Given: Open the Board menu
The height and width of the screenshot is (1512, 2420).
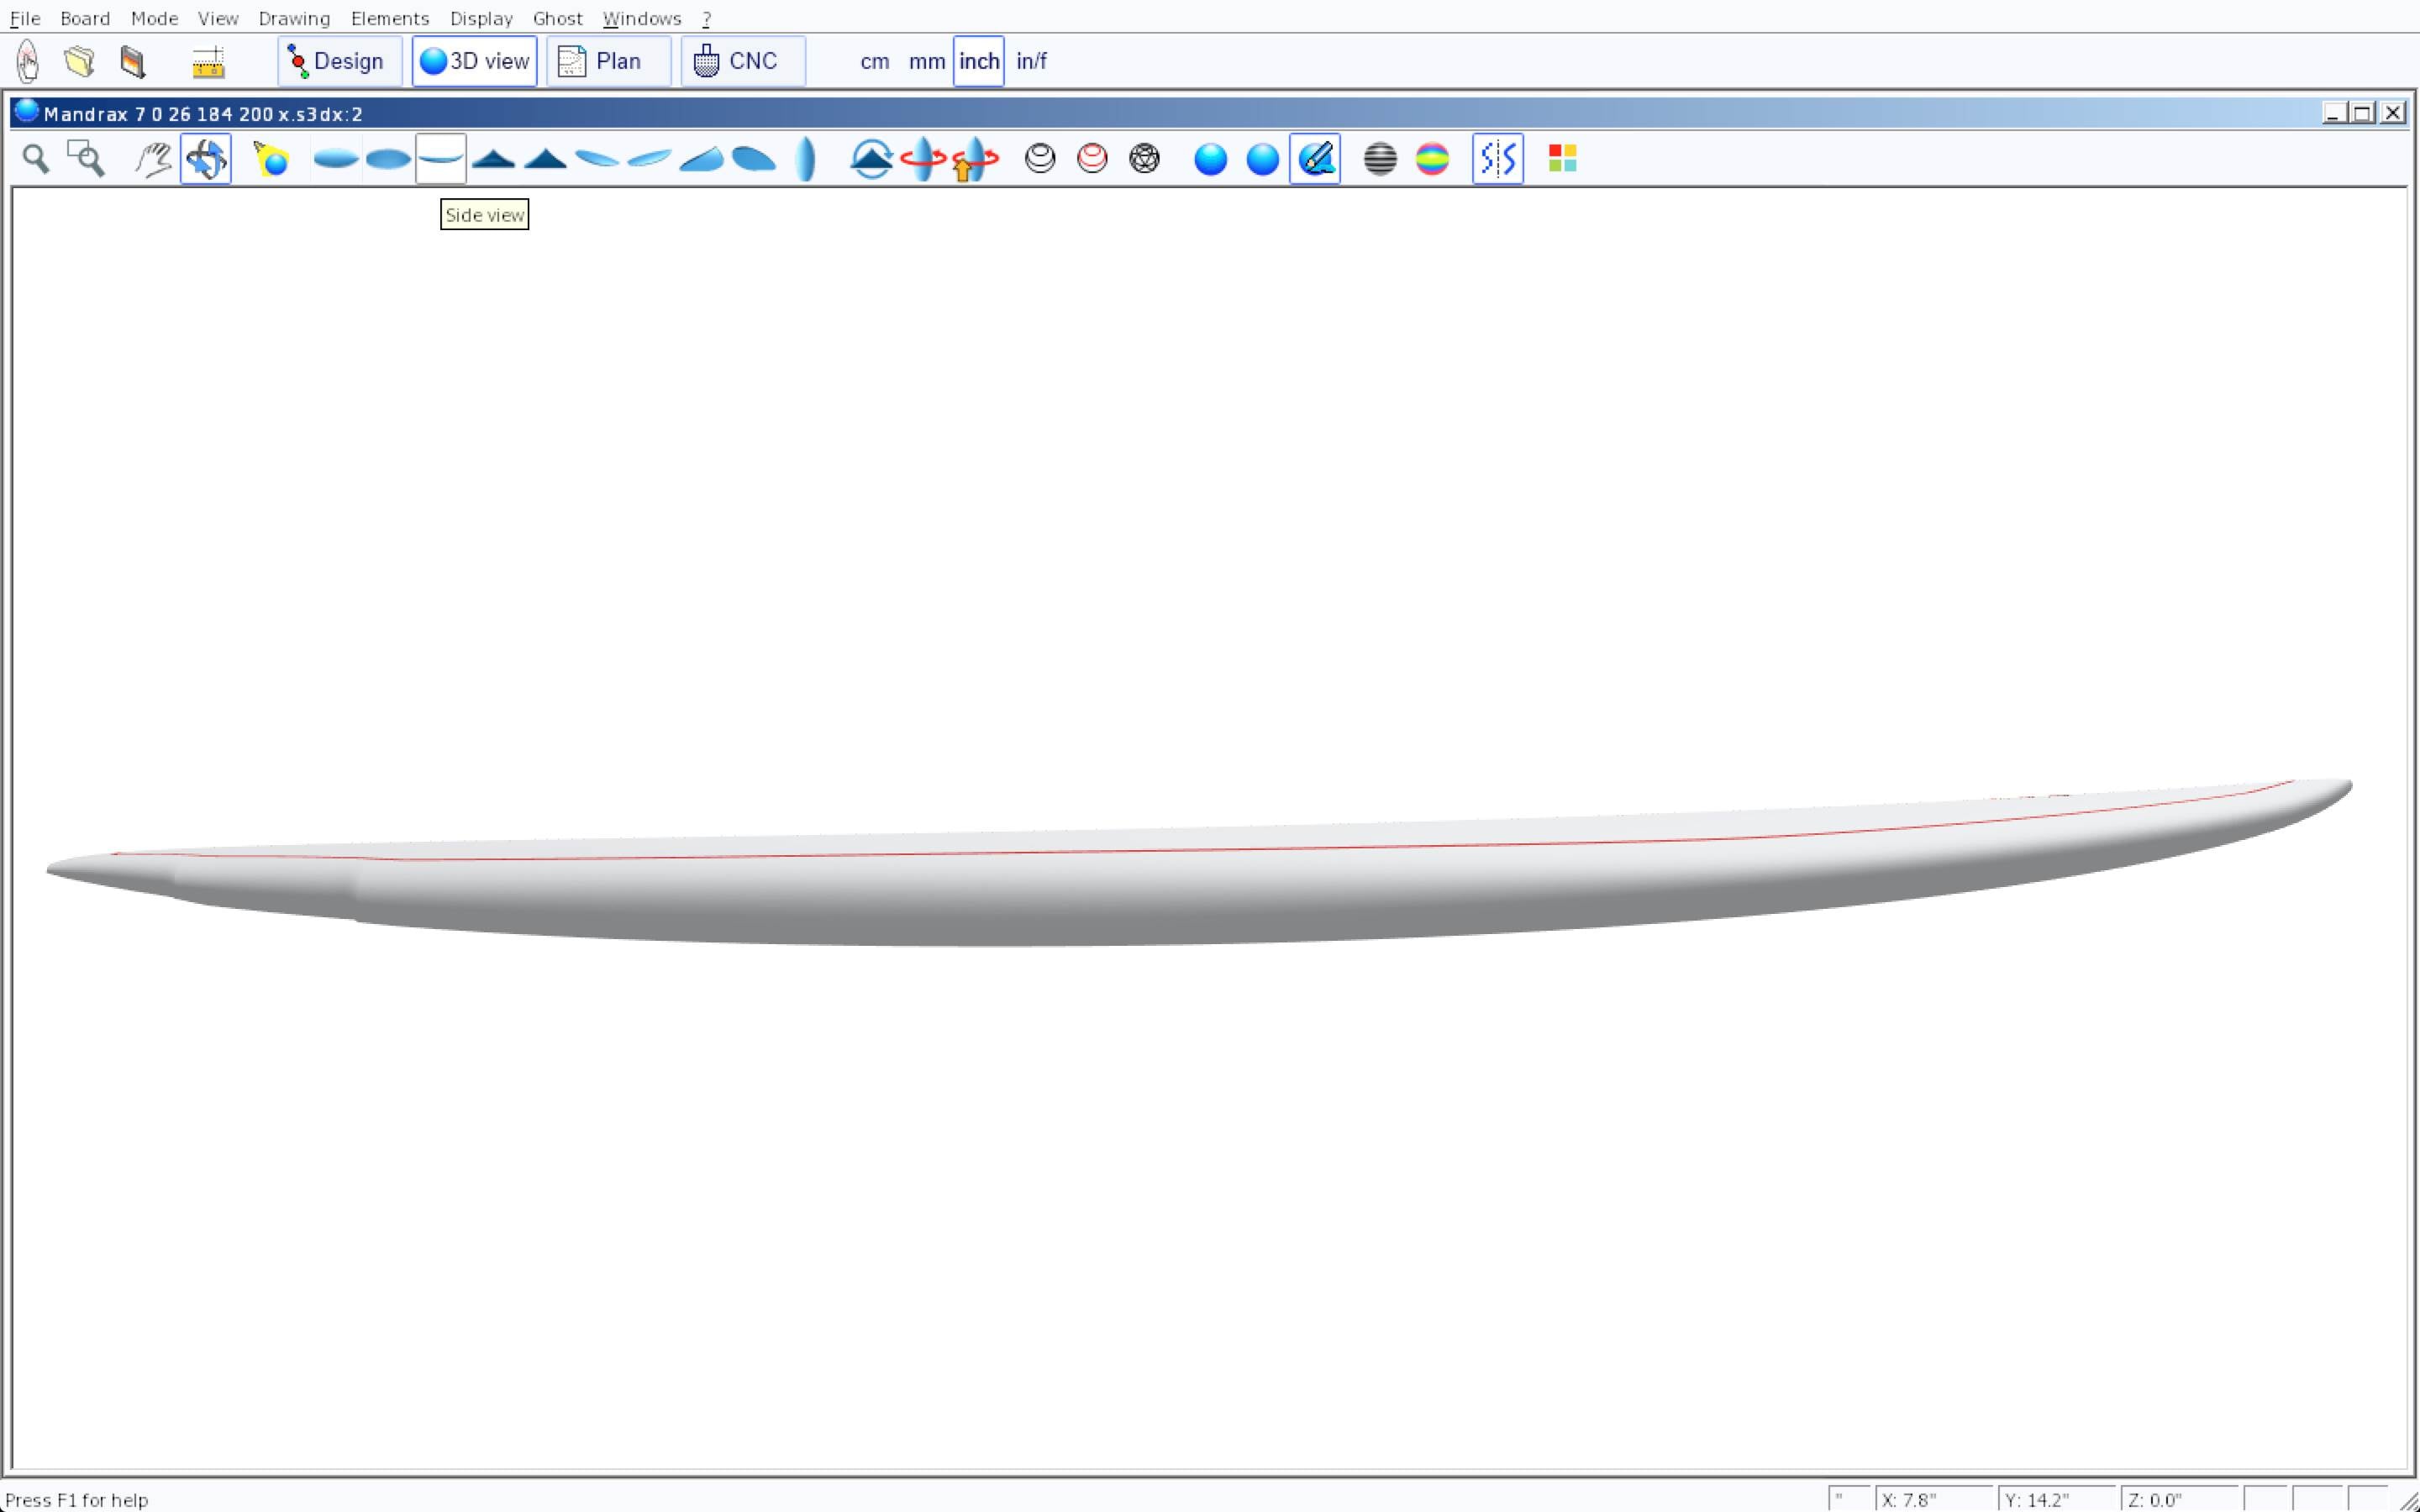Looking at the screenshot, I should (85, 18).
